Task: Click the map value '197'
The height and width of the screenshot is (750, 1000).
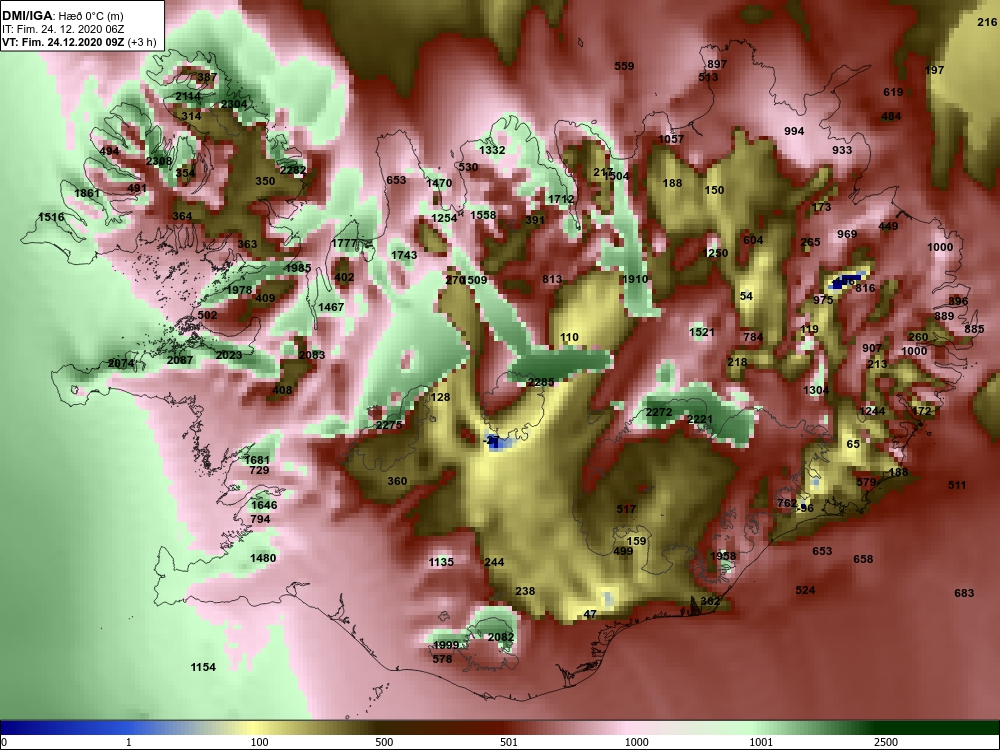Action: pos(934,70)
